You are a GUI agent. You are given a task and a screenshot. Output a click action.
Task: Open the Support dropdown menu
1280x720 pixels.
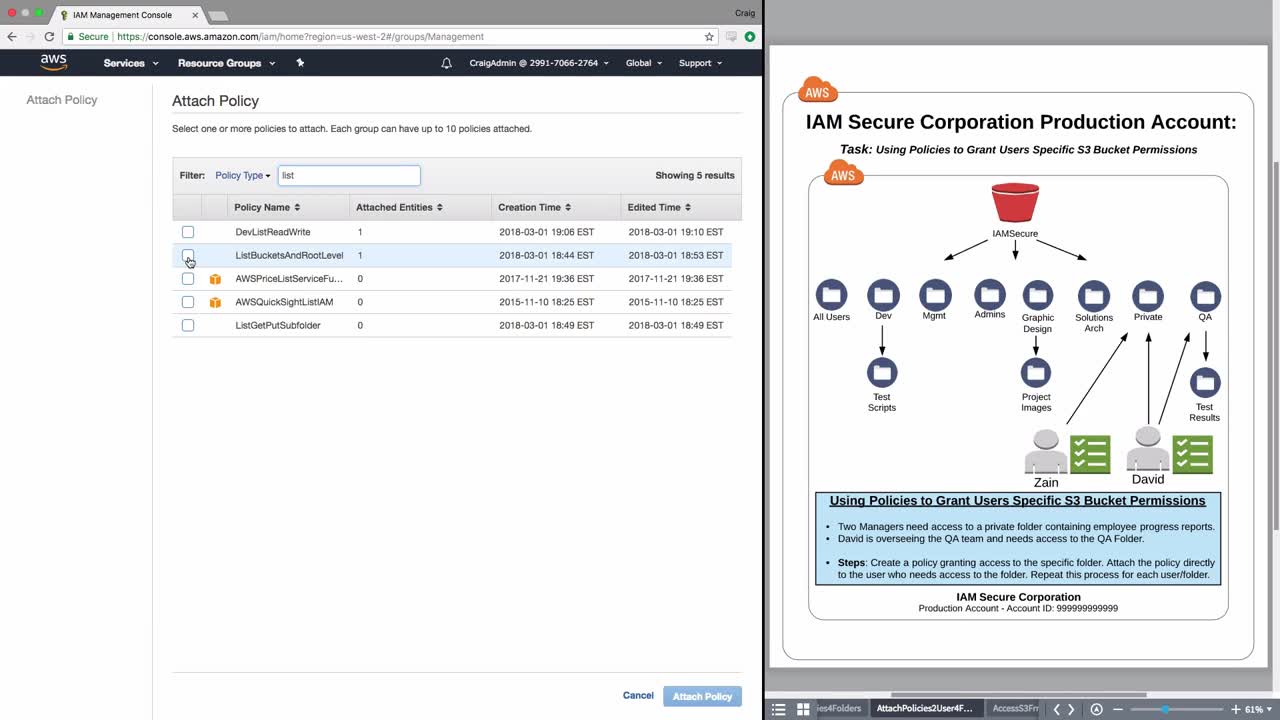(700, 63)
